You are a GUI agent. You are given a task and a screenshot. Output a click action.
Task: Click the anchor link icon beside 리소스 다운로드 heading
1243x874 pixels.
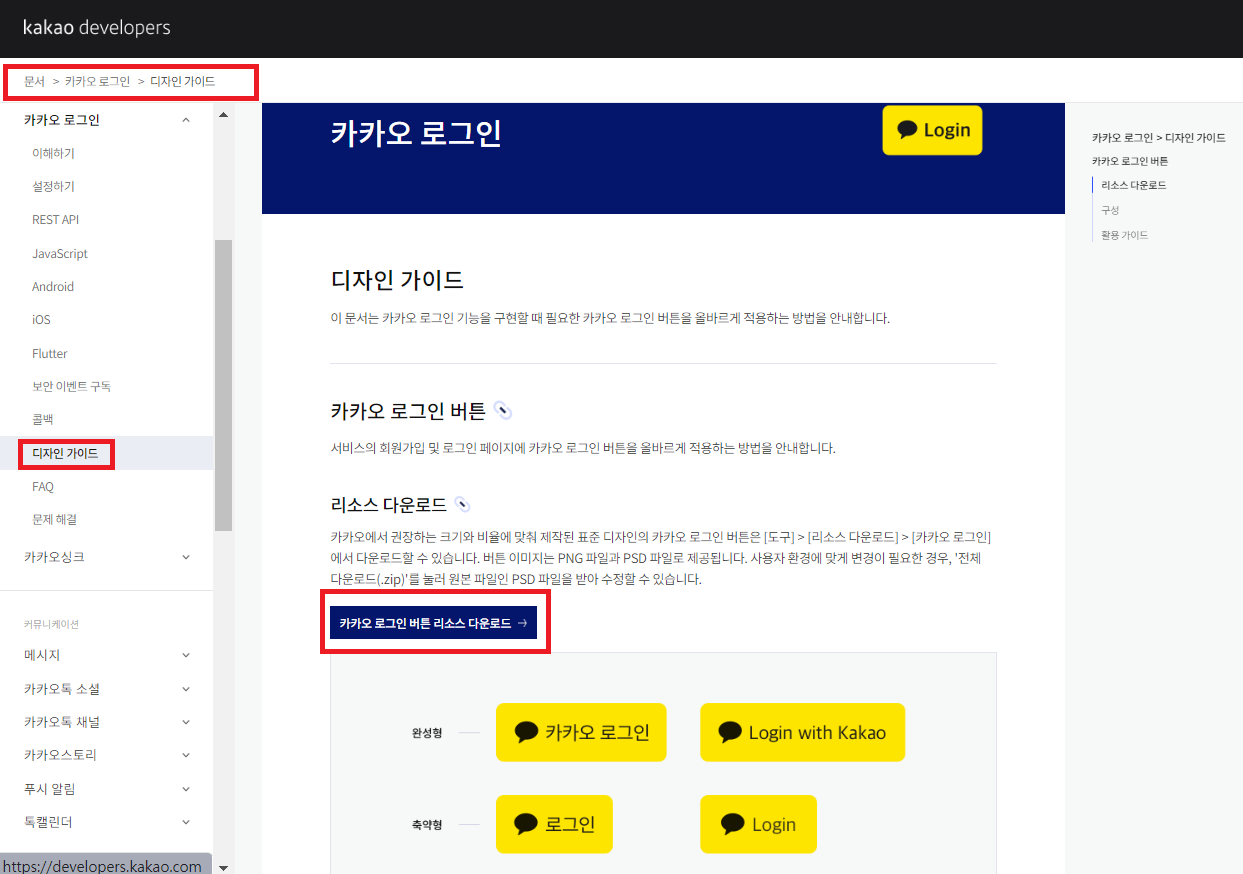[x=462, y=504]
